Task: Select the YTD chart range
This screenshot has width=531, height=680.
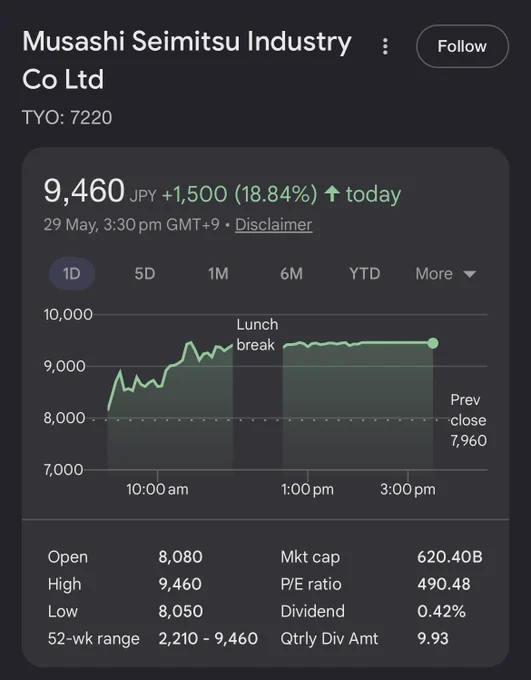Action: pos(364,274)
